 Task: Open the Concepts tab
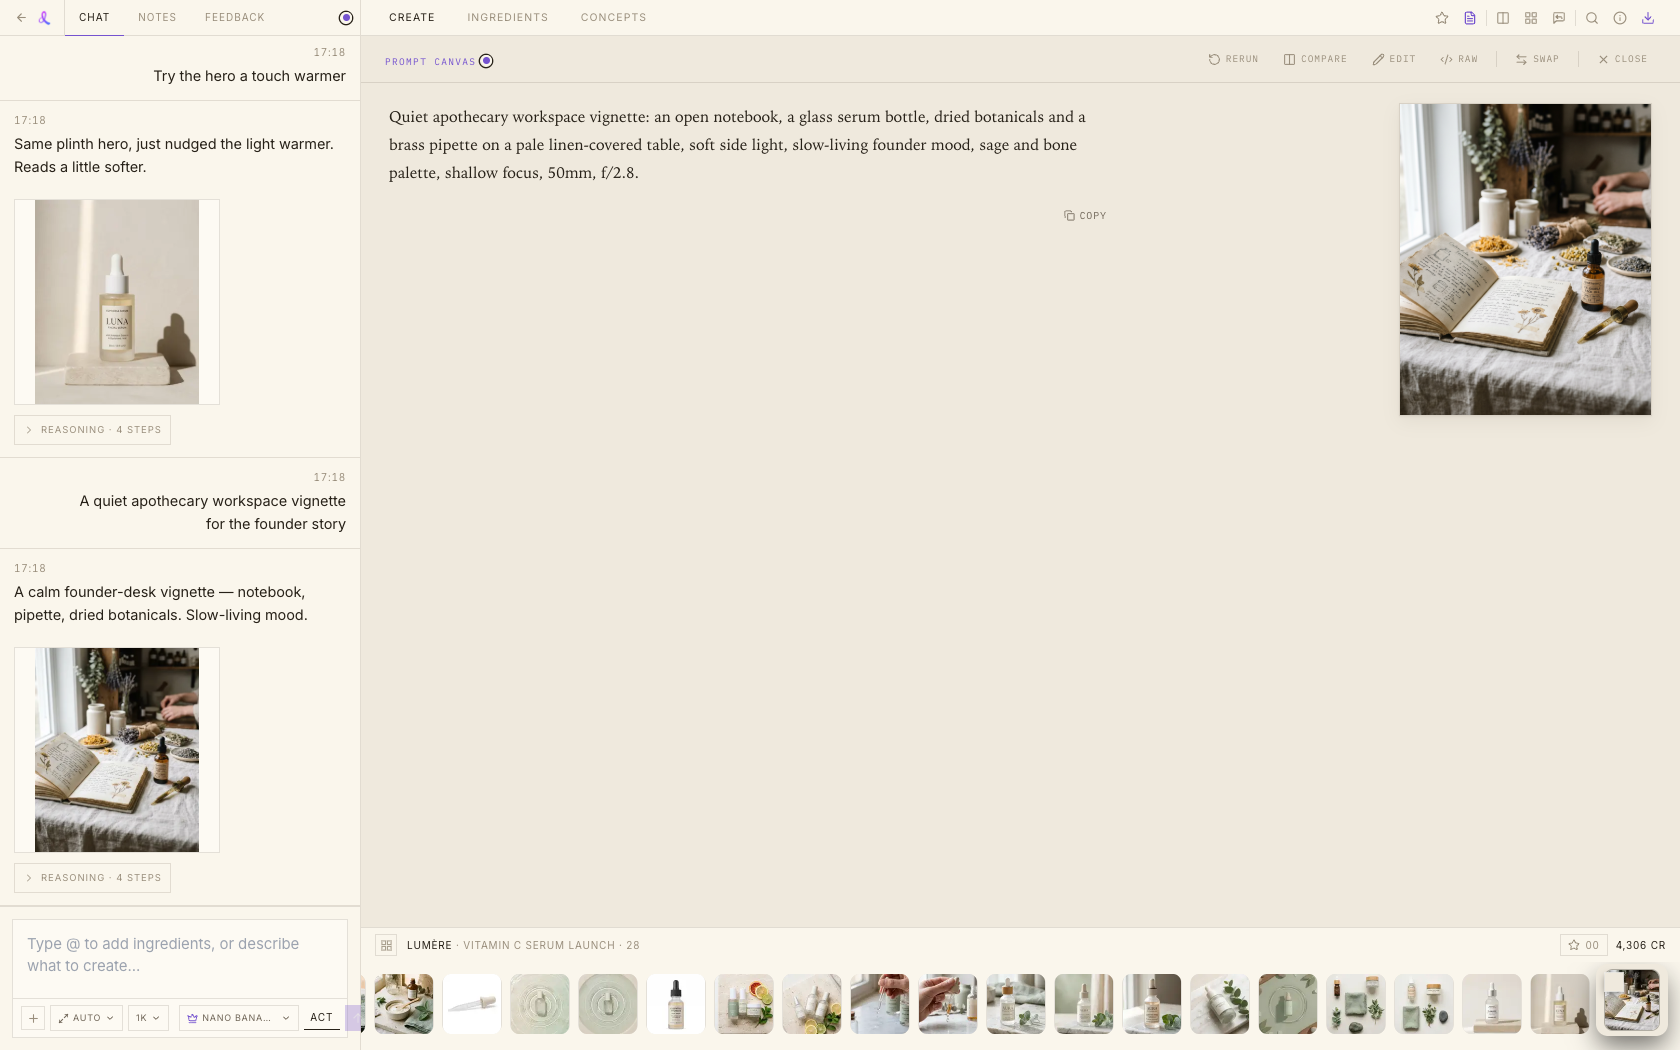[614, 18]
